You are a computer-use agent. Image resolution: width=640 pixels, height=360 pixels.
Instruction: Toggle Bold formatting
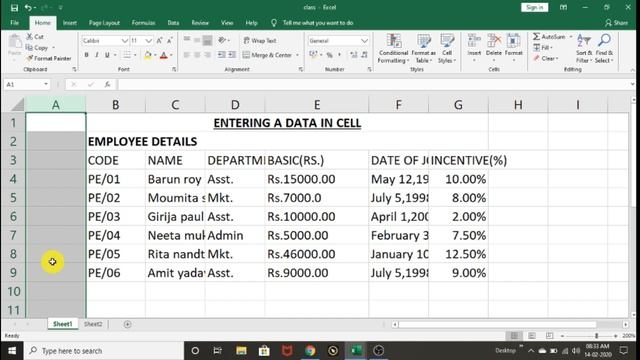(87, 55)
